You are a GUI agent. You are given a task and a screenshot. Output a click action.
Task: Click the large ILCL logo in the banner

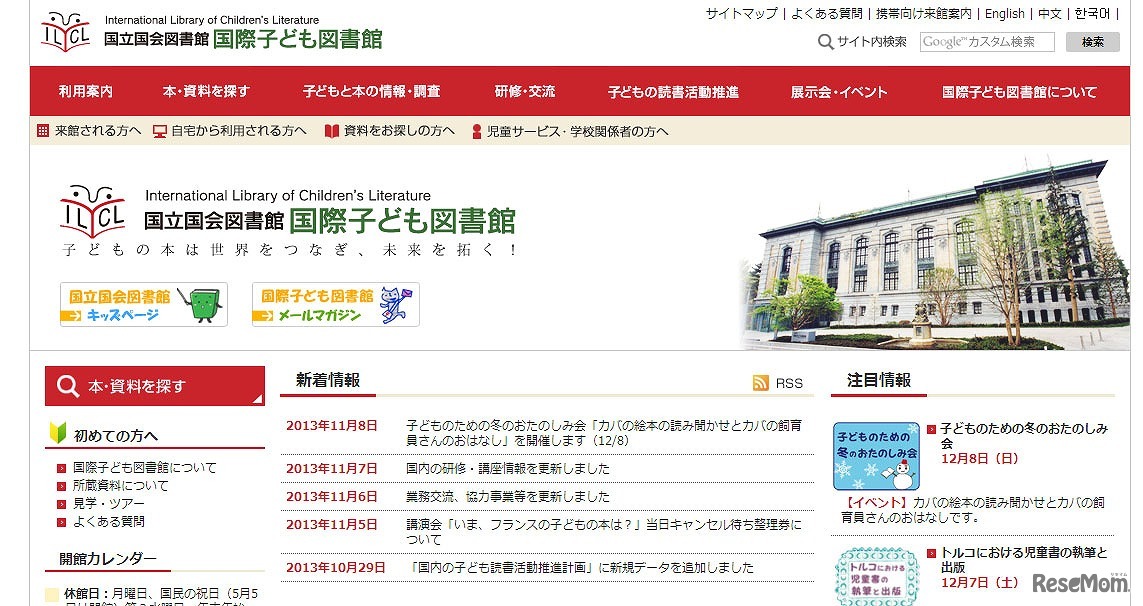pyautogui.click(x=93, y=211)
